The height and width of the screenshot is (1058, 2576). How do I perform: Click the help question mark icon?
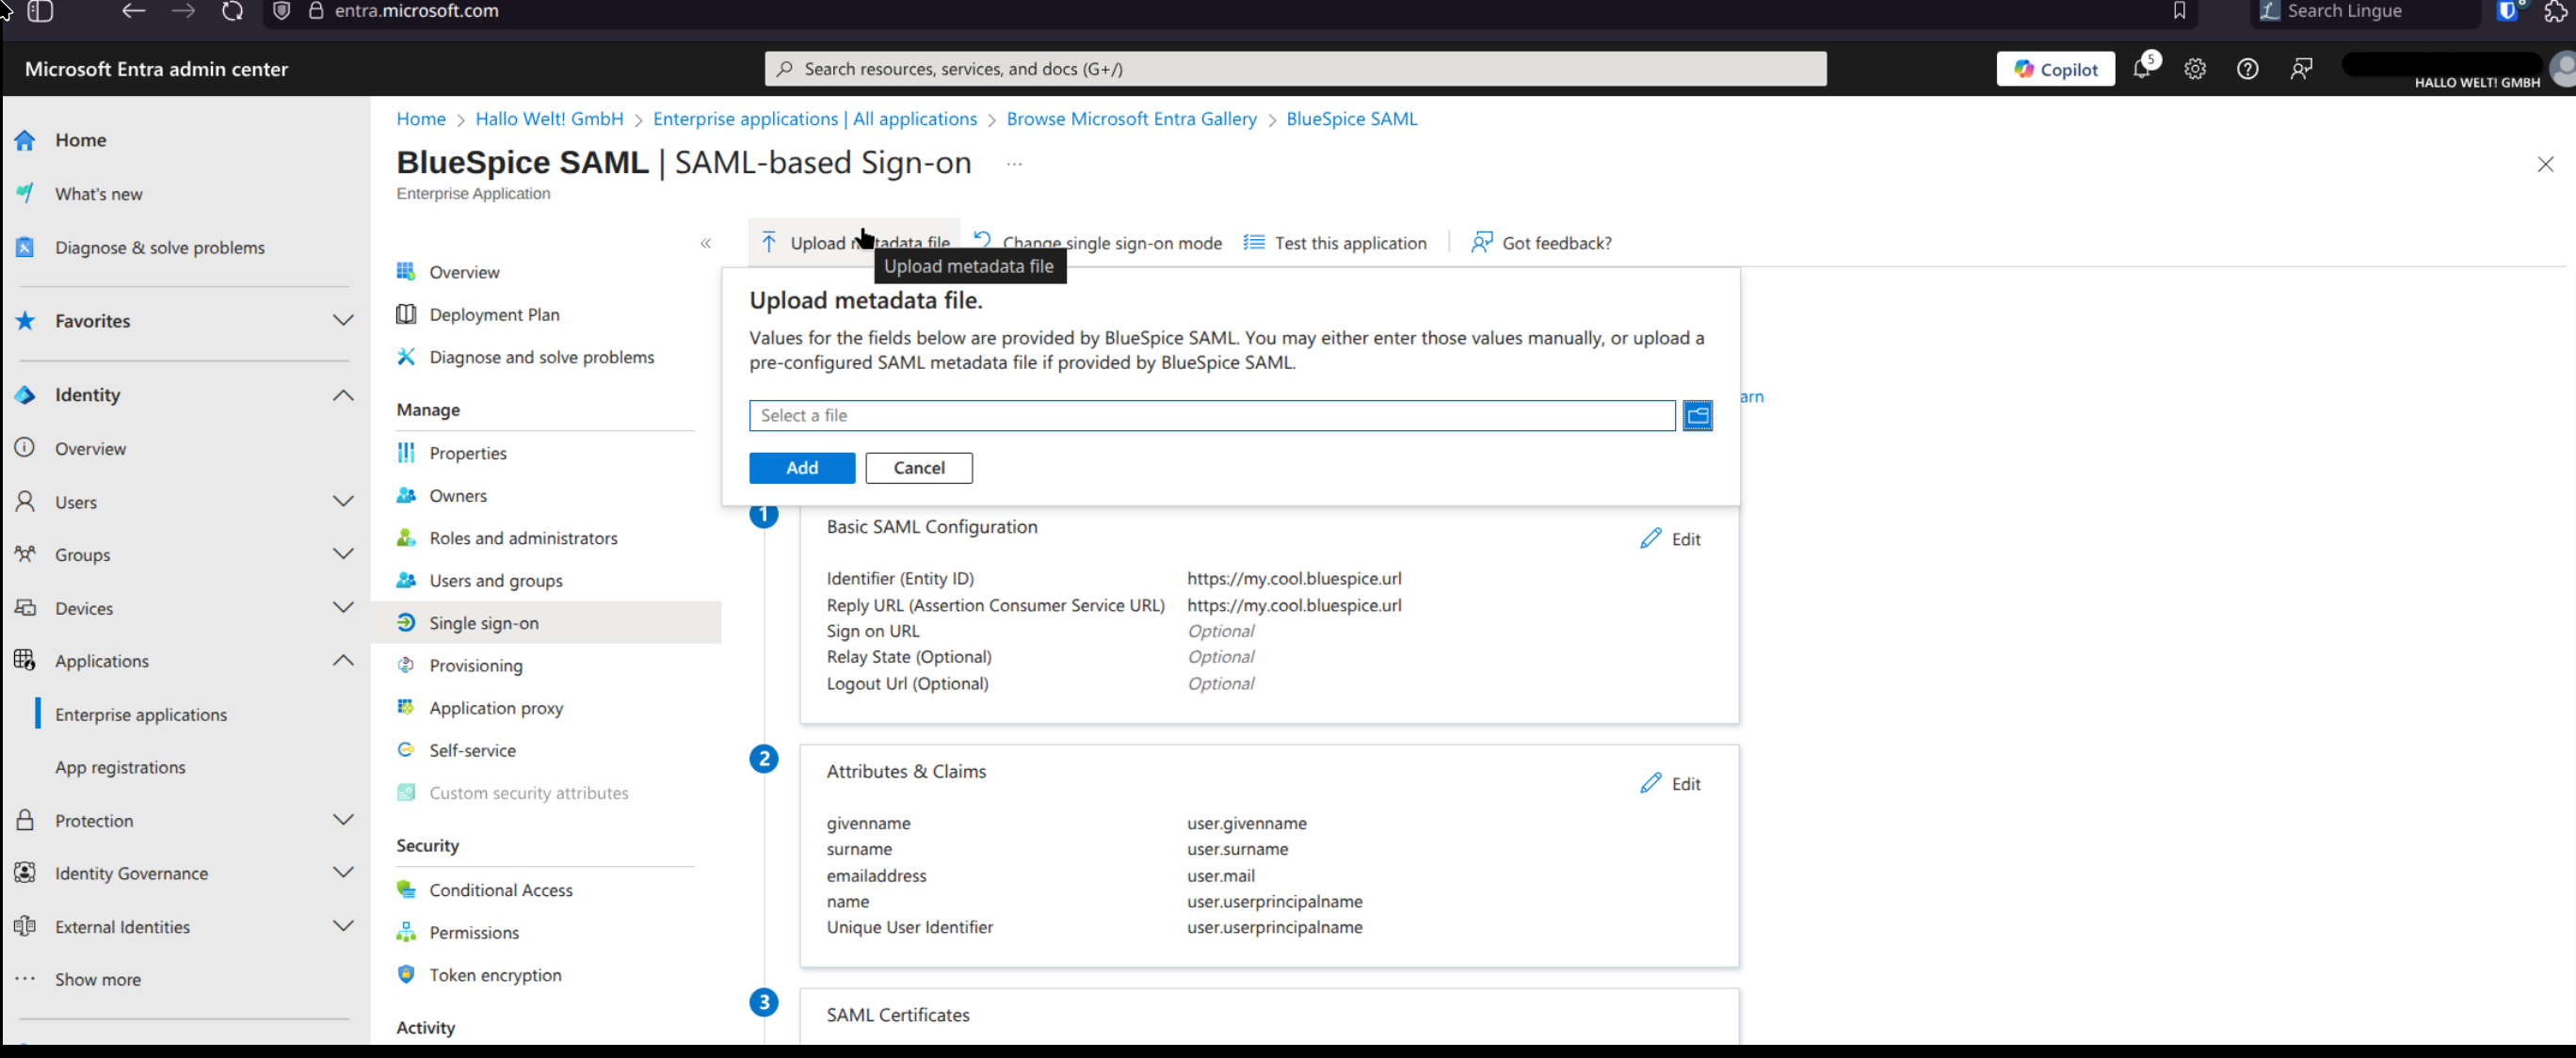2247,69
